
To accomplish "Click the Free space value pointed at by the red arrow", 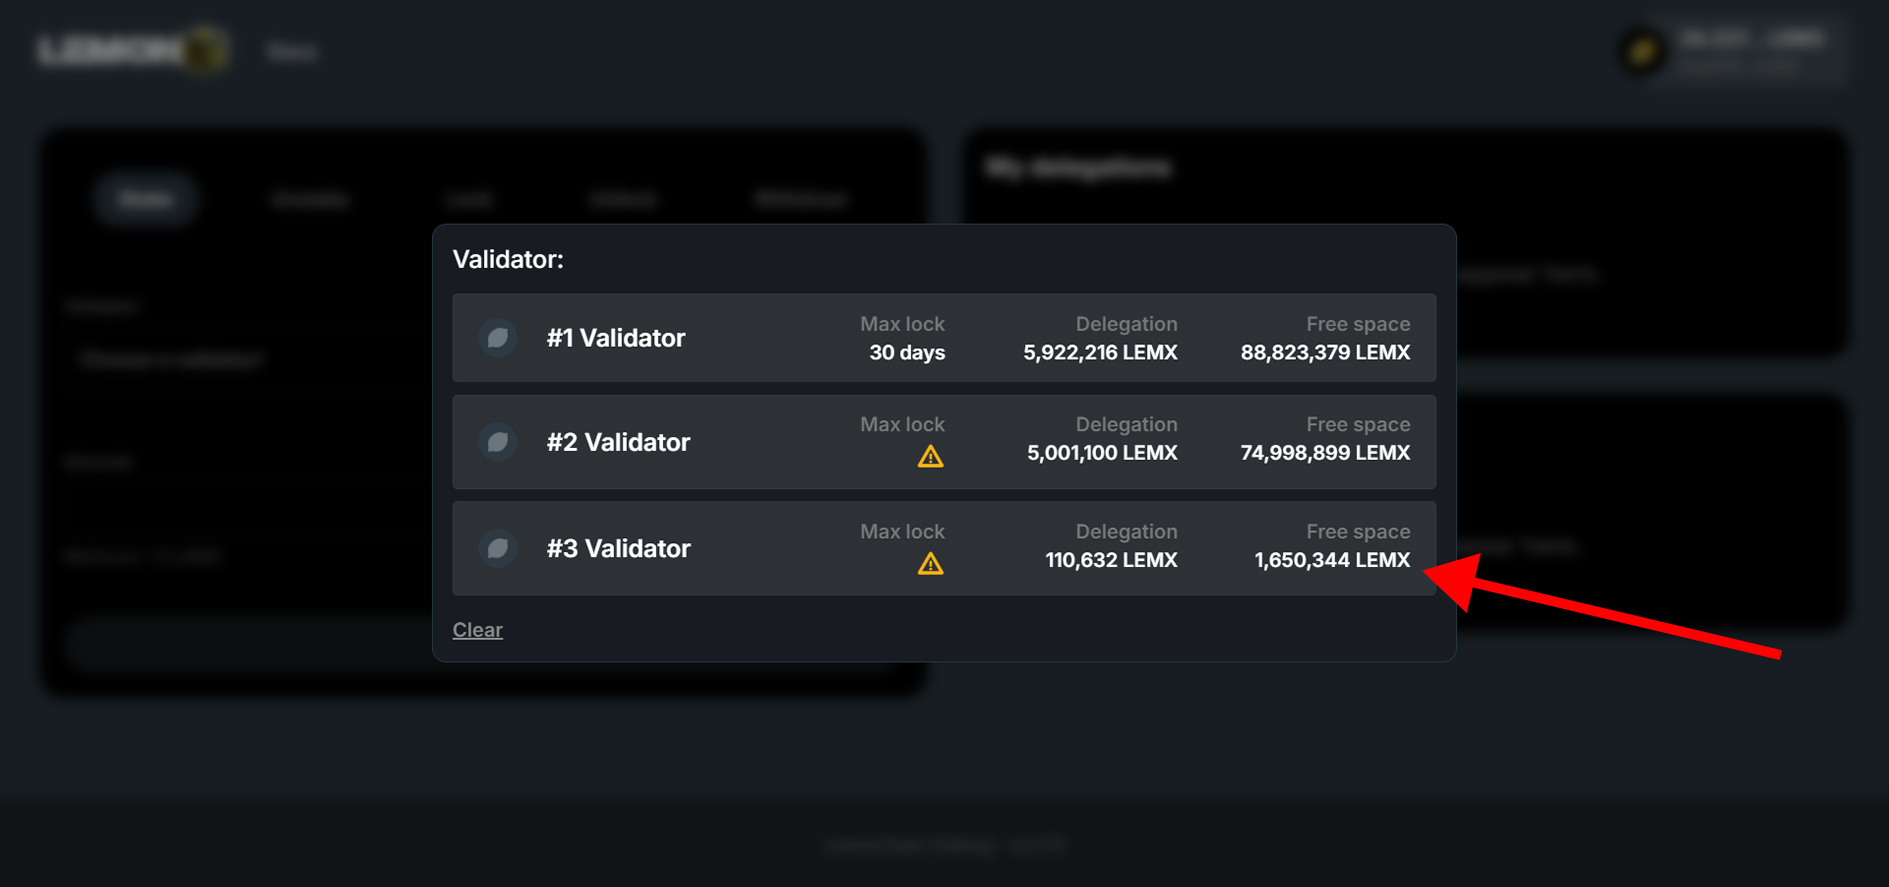I will click(1330, 560).
